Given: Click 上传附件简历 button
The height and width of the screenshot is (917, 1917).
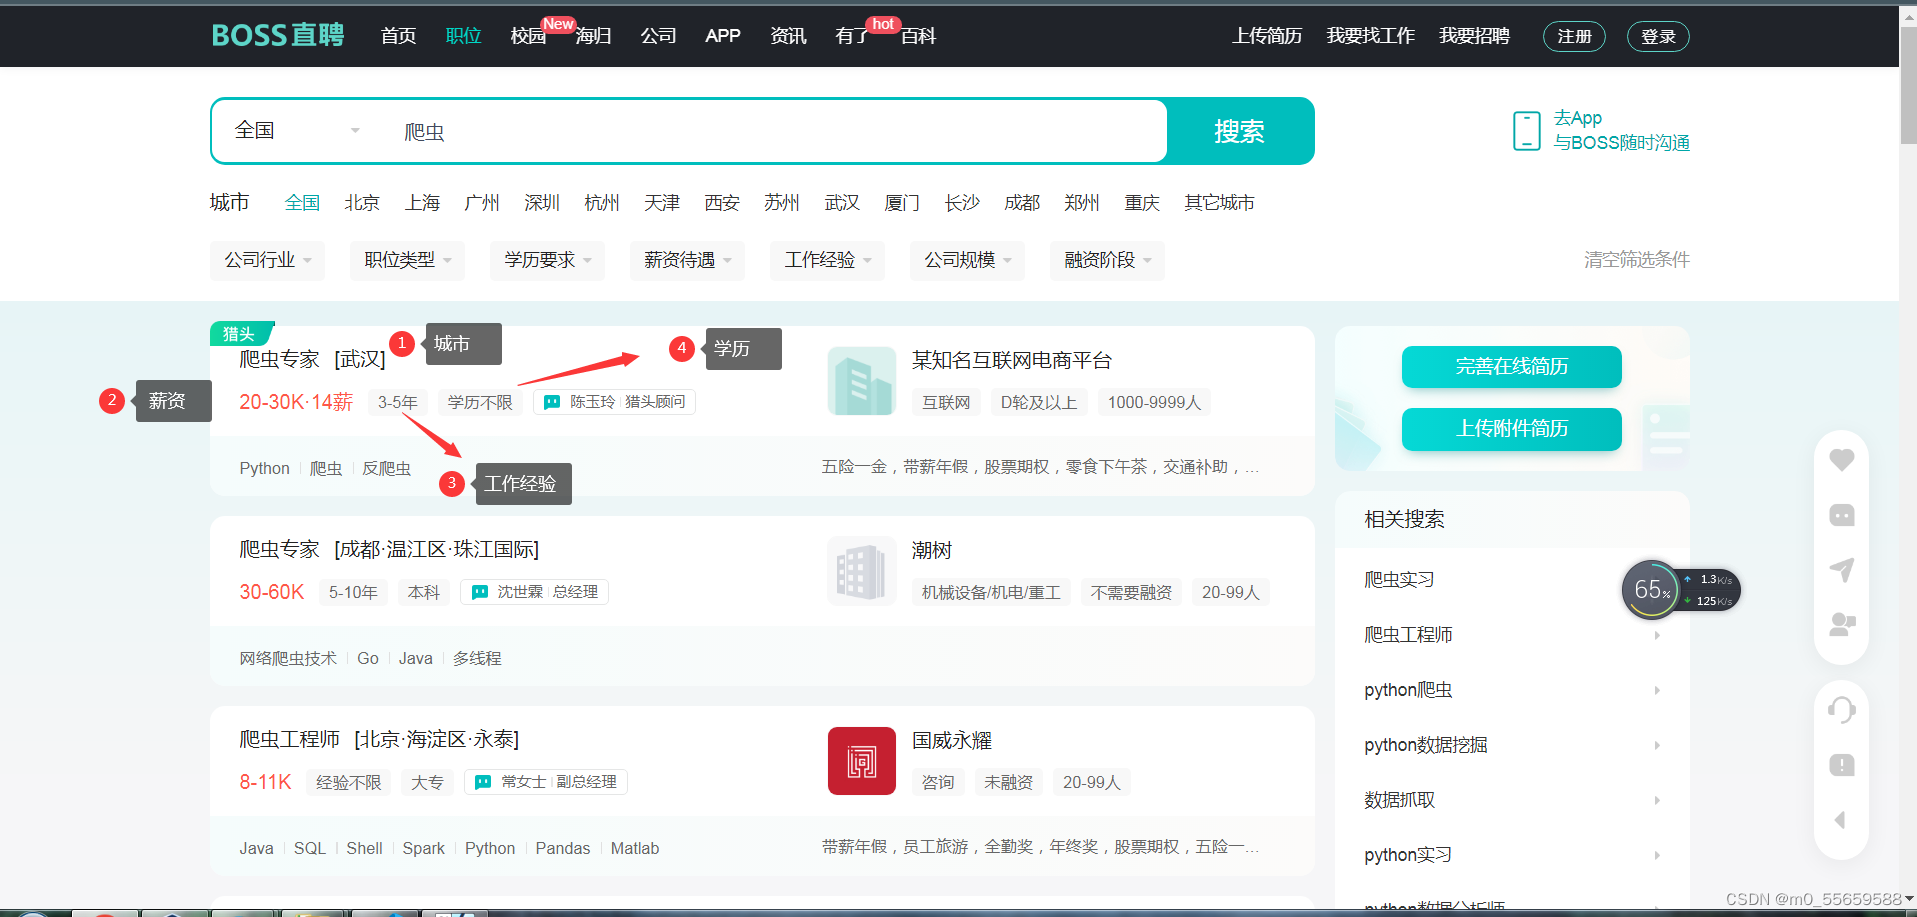Looking at the screenshot, I should pyautogui.click(x=1511, y=428).
